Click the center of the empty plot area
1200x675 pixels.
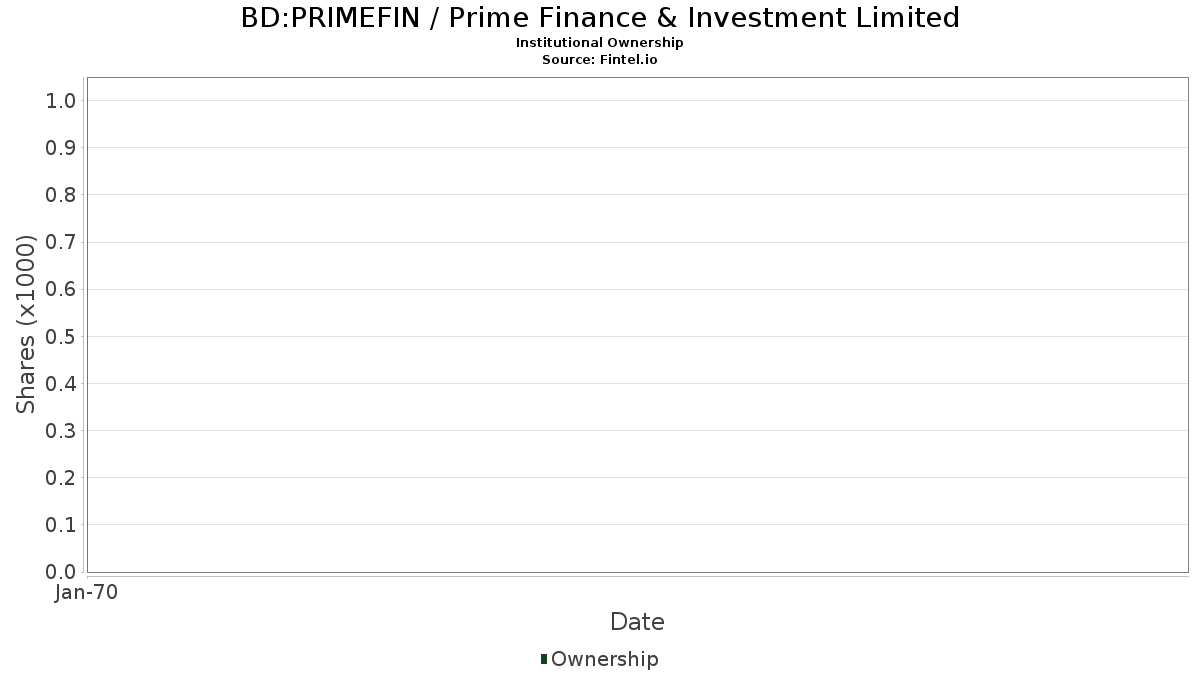coord(637,324)
